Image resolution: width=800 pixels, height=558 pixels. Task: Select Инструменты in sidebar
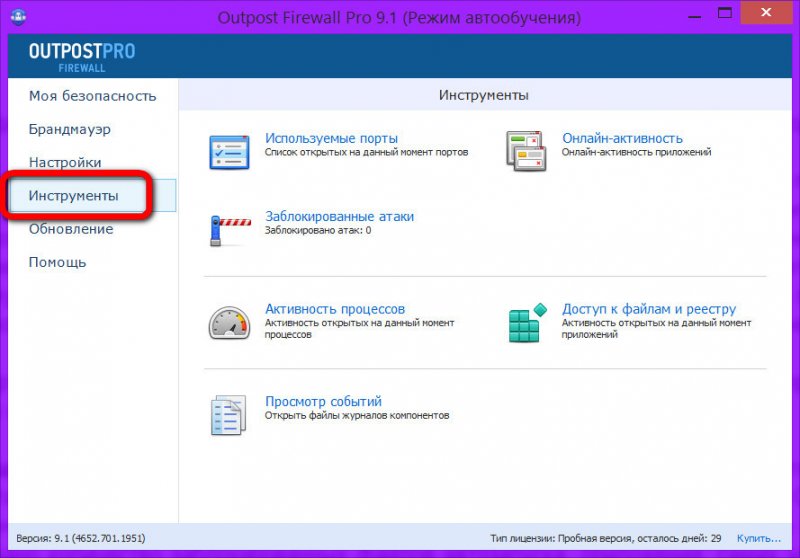92,195
